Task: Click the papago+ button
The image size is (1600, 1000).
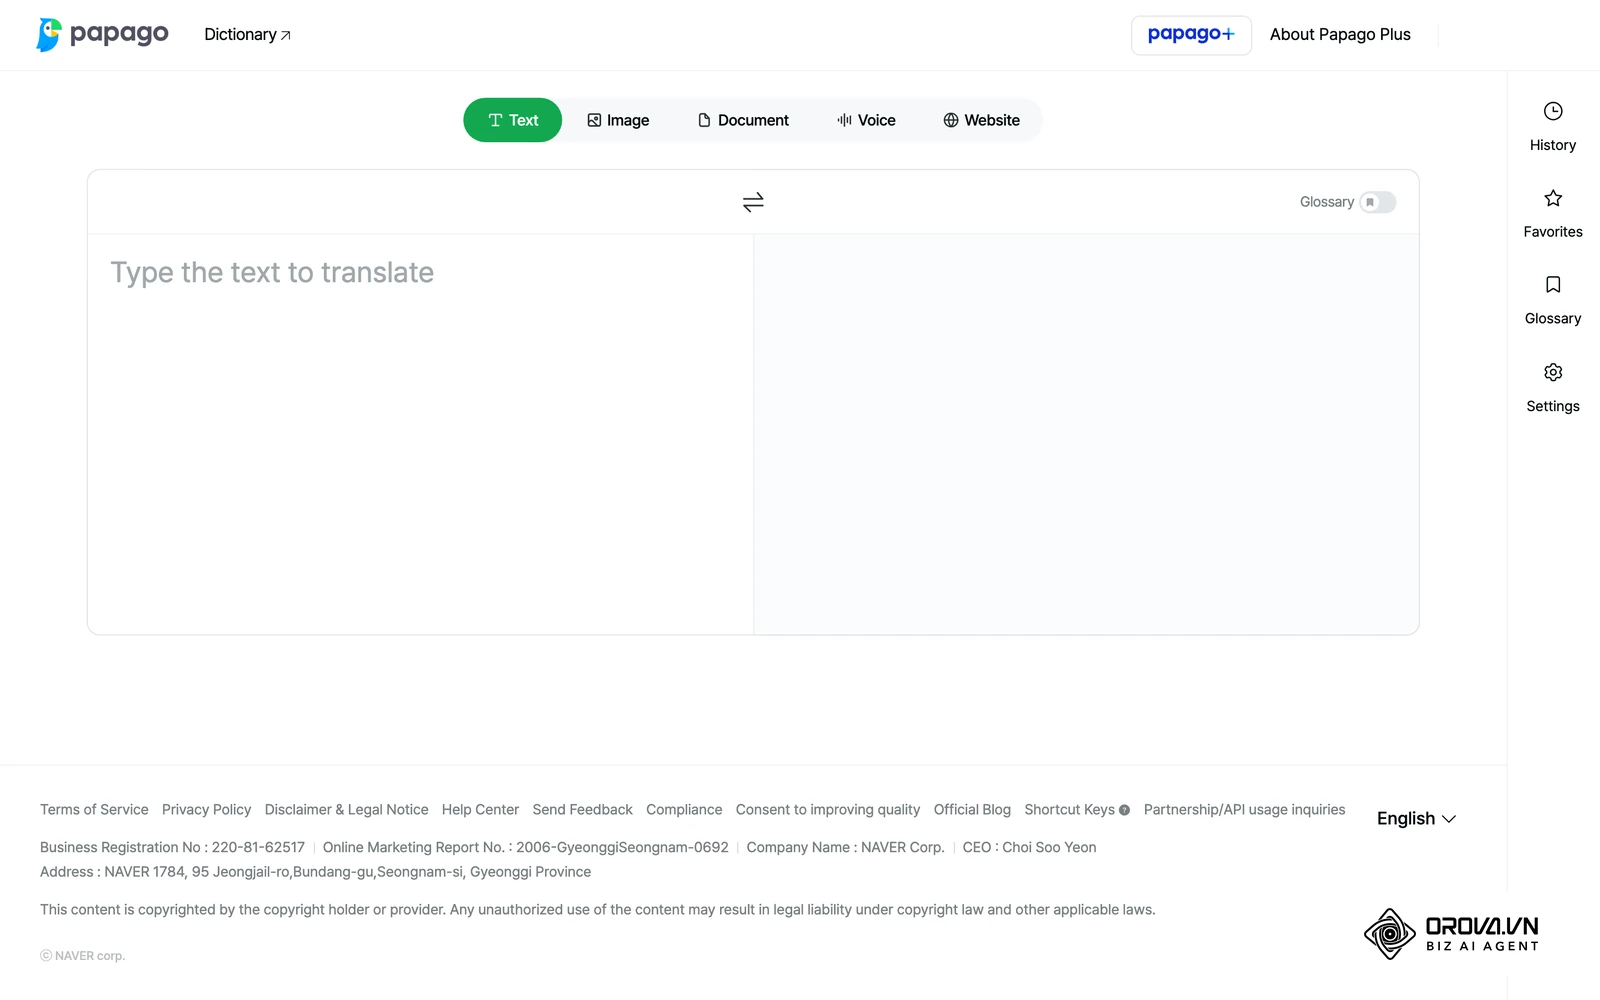Action: pos(1191,35)
